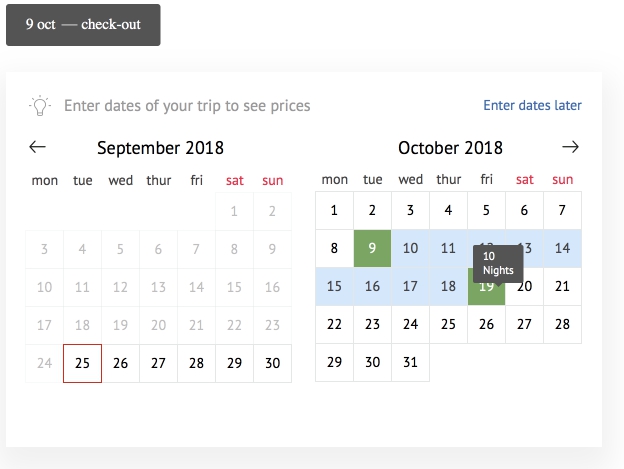
Task: Click the 9 oct check-out button
Action: point(83,24)
